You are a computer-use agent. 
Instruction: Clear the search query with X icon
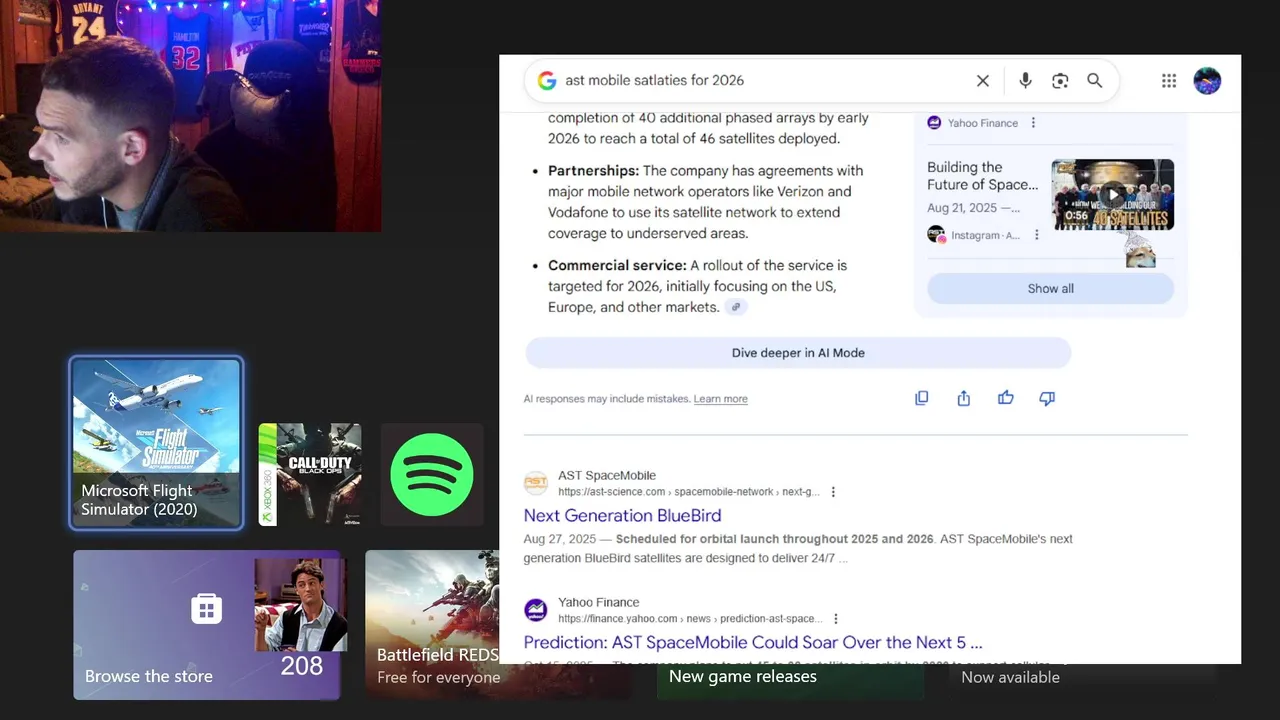(x=983, y=81)
